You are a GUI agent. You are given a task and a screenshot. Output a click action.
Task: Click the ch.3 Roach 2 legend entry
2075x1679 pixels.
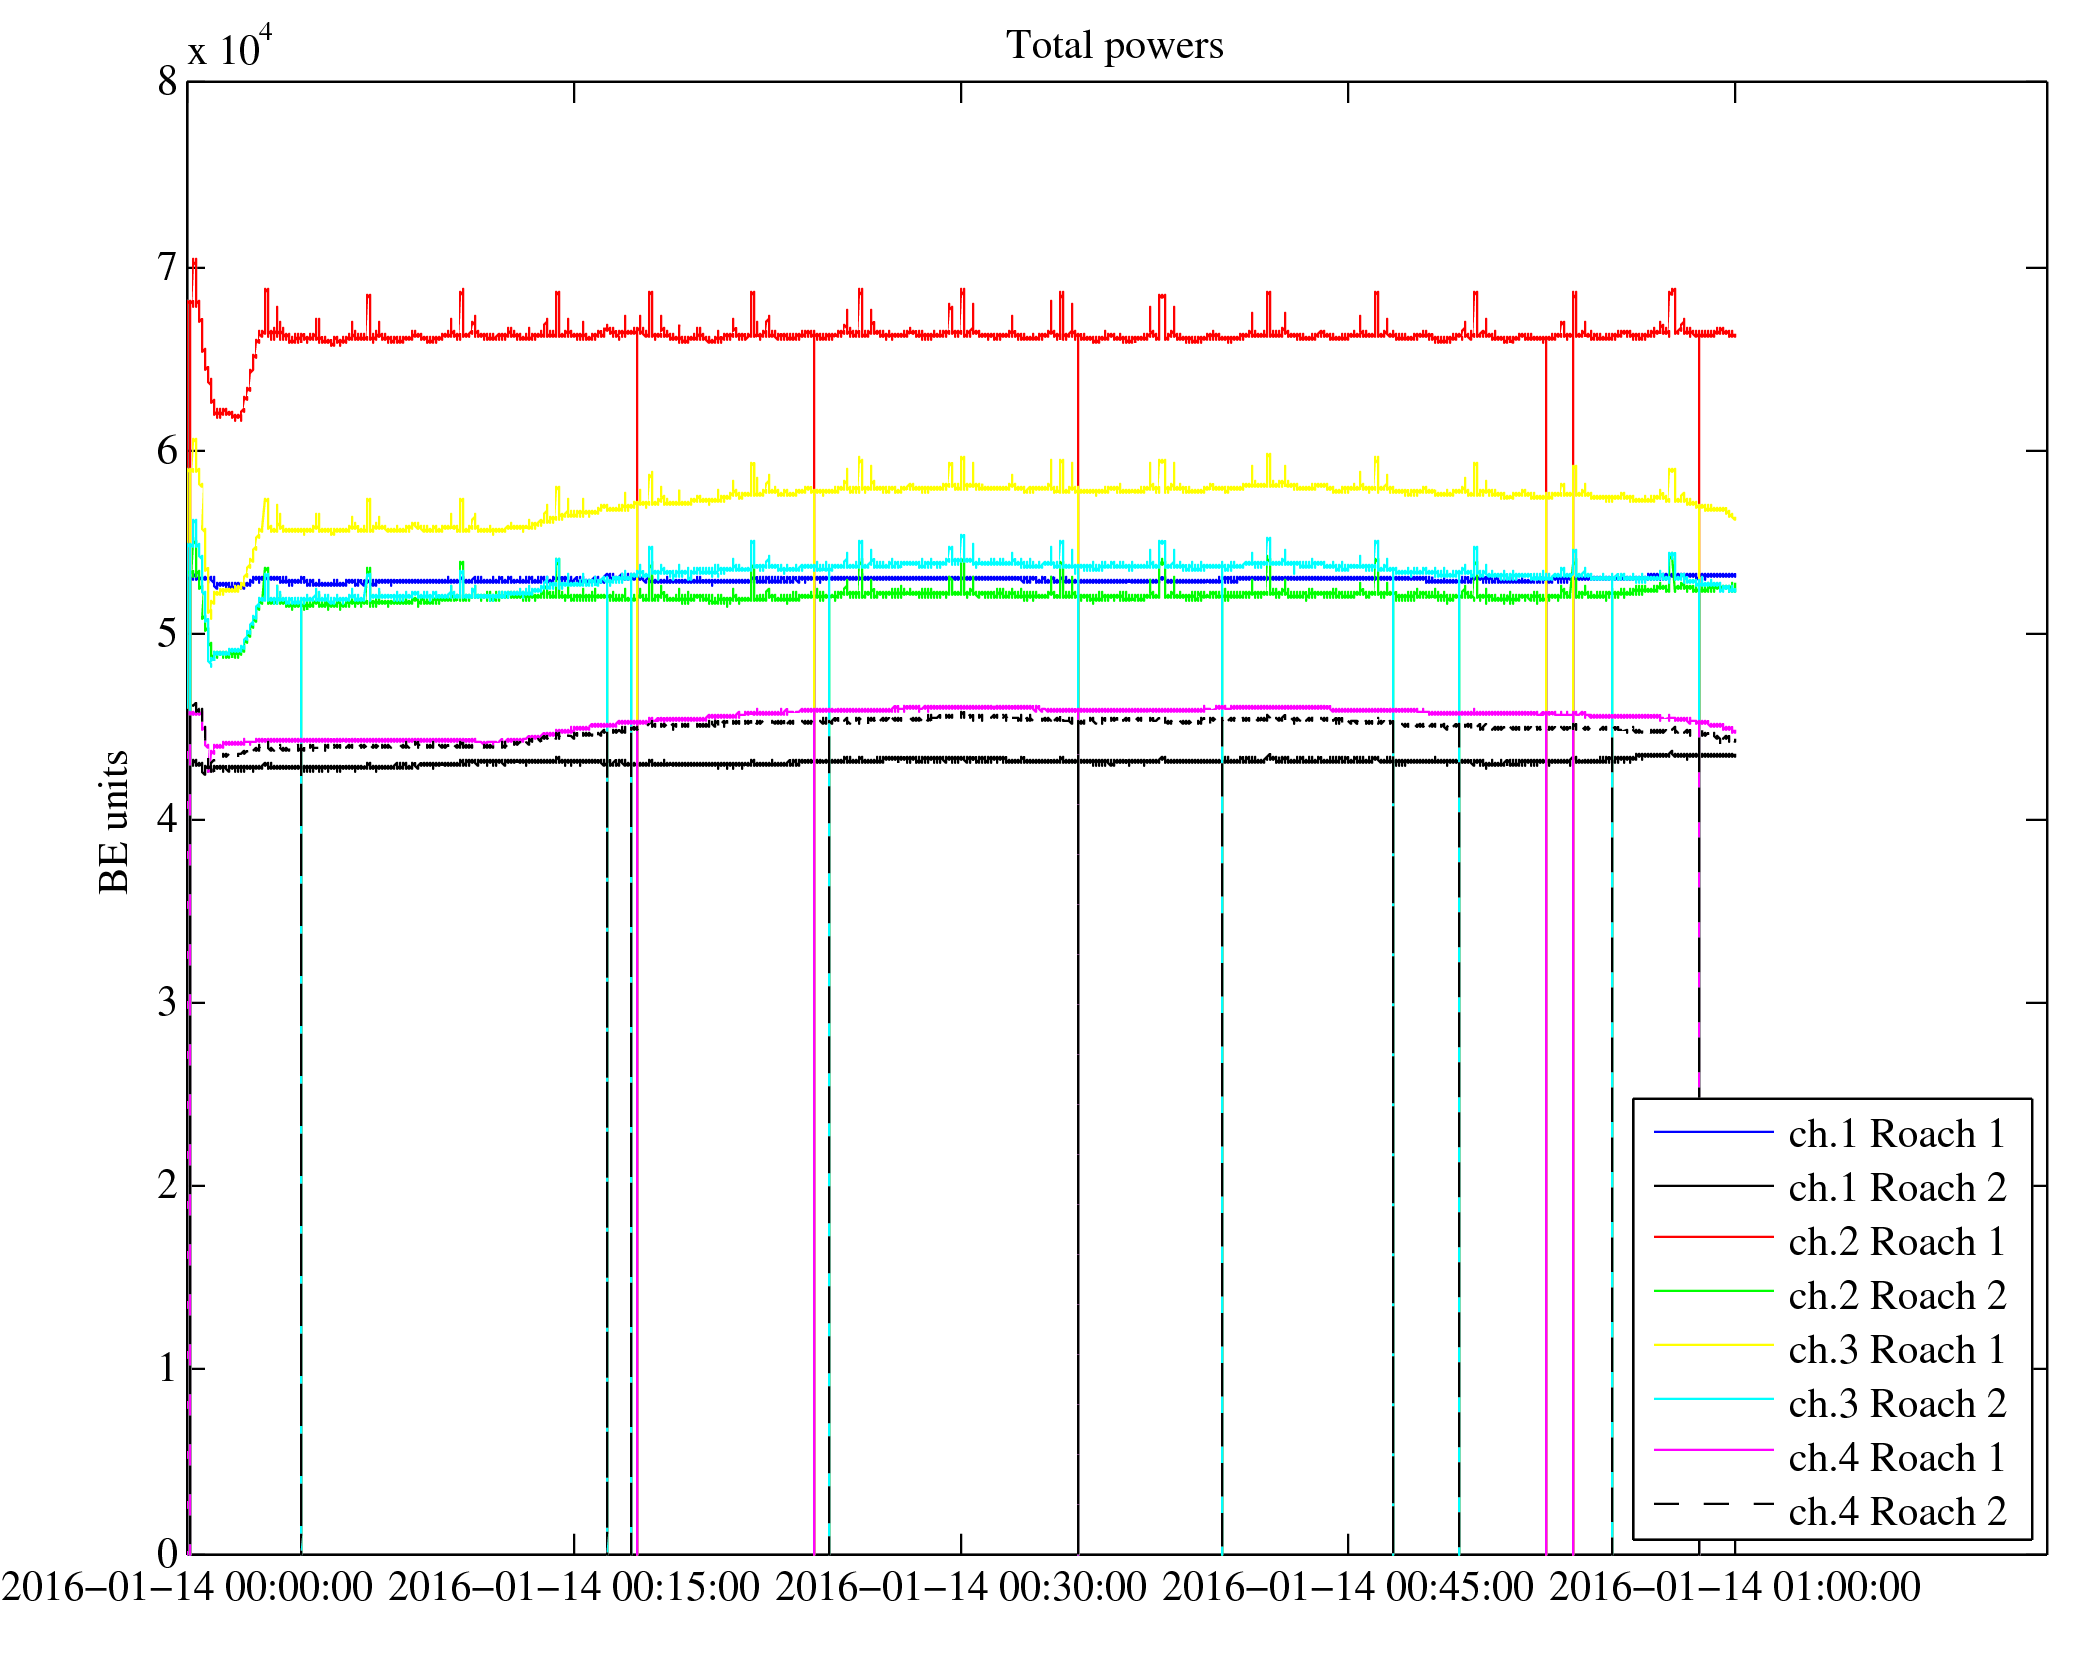(x=1896, y=1404)
